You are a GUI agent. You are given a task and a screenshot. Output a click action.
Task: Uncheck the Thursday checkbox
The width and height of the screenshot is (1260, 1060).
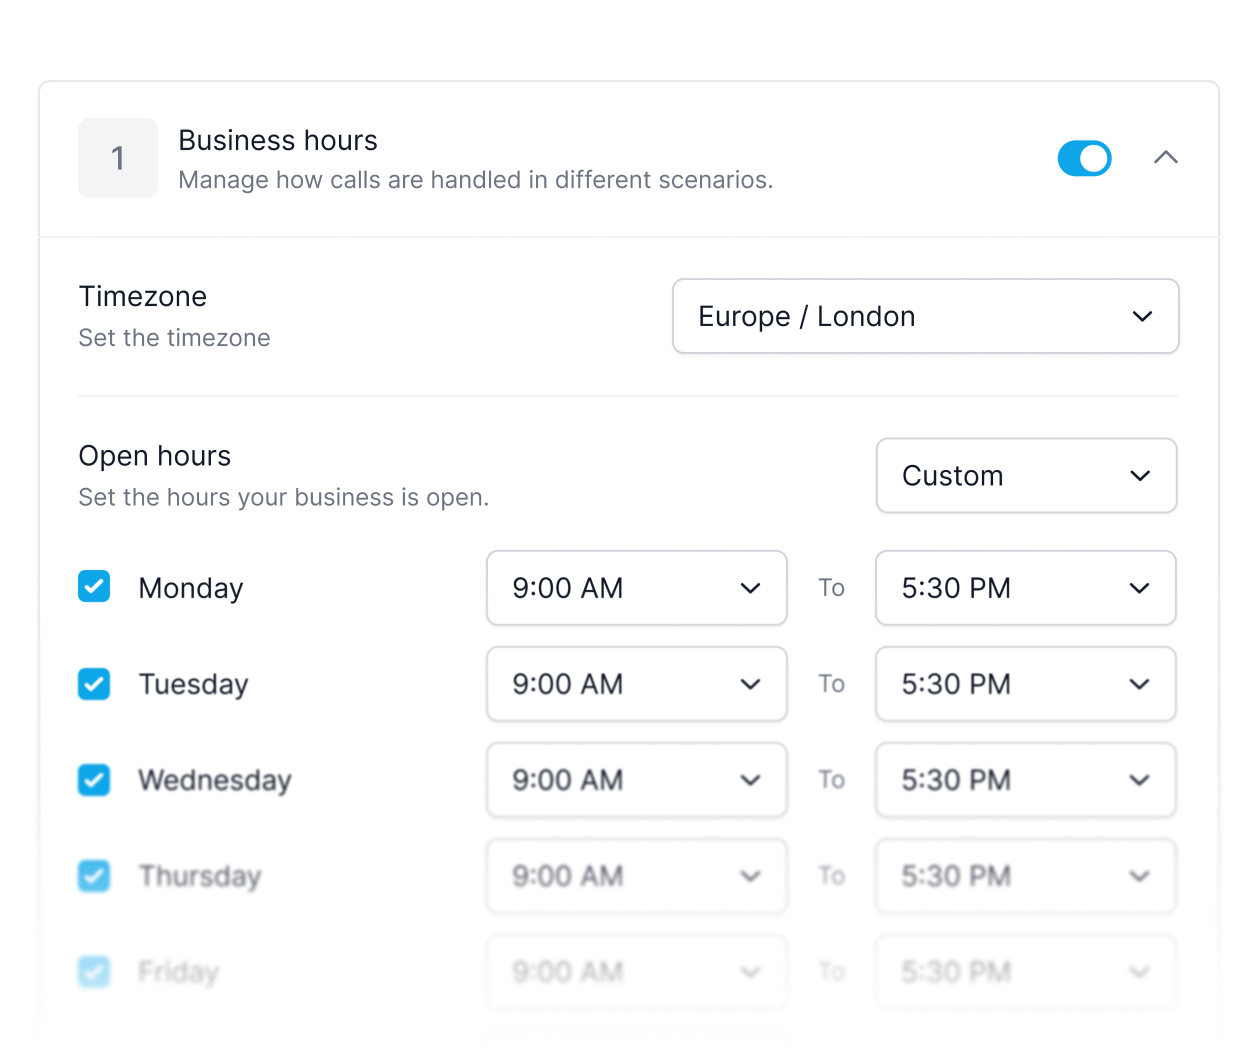tap(93, 875)
